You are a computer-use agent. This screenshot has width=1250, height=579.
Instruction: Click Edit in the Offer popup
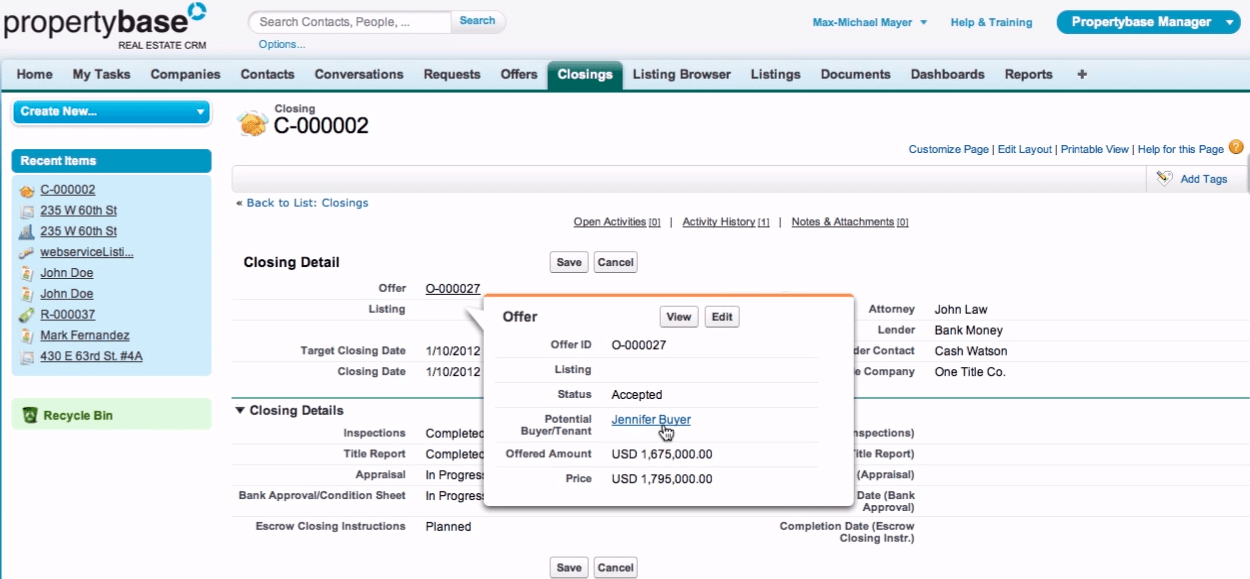pyautogui.click(x=722, y=316)
